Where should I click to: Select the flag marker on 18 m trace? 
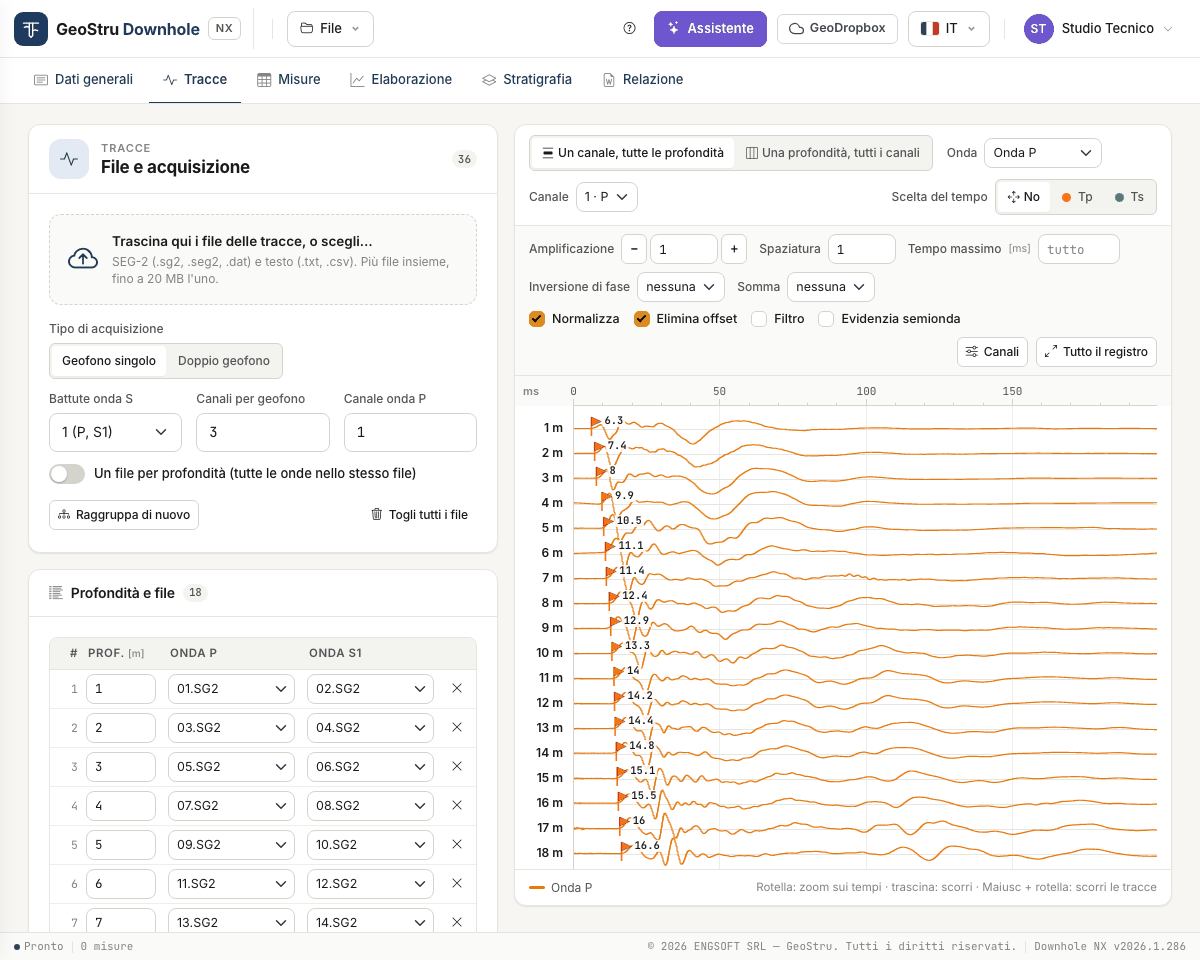pos(625,848)
